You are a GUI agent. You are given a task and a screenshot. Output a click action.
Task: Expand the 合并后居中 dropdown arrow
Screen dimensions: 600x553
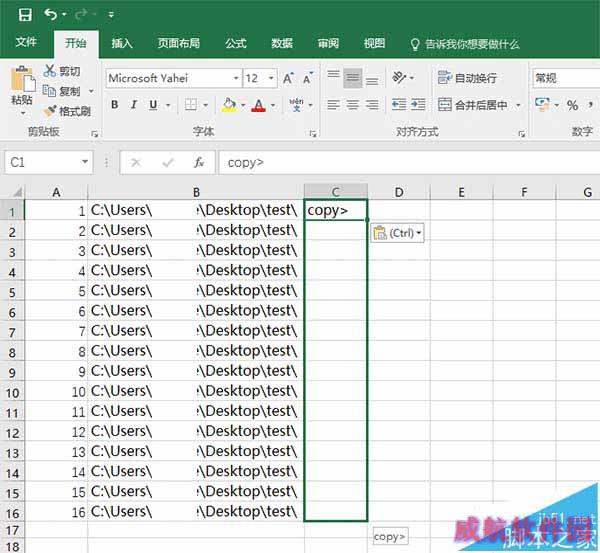coord(518,105)
